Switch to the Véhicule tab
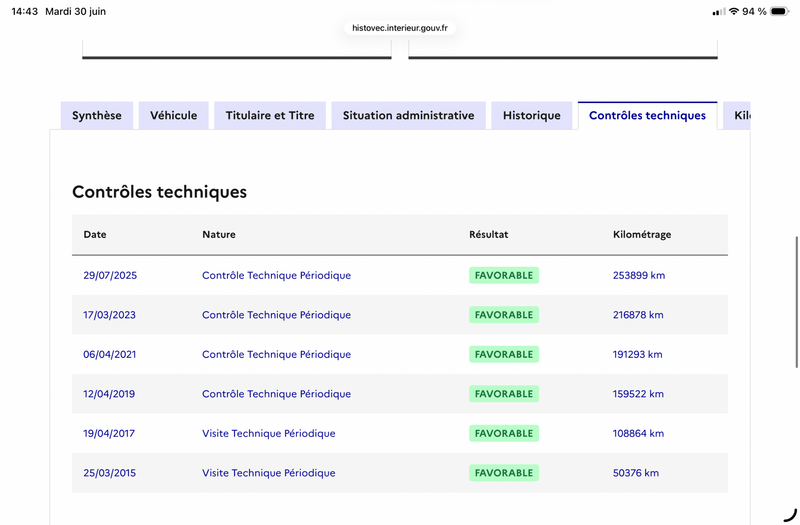This screenshot has height=525, width=800. click(173, 115)
